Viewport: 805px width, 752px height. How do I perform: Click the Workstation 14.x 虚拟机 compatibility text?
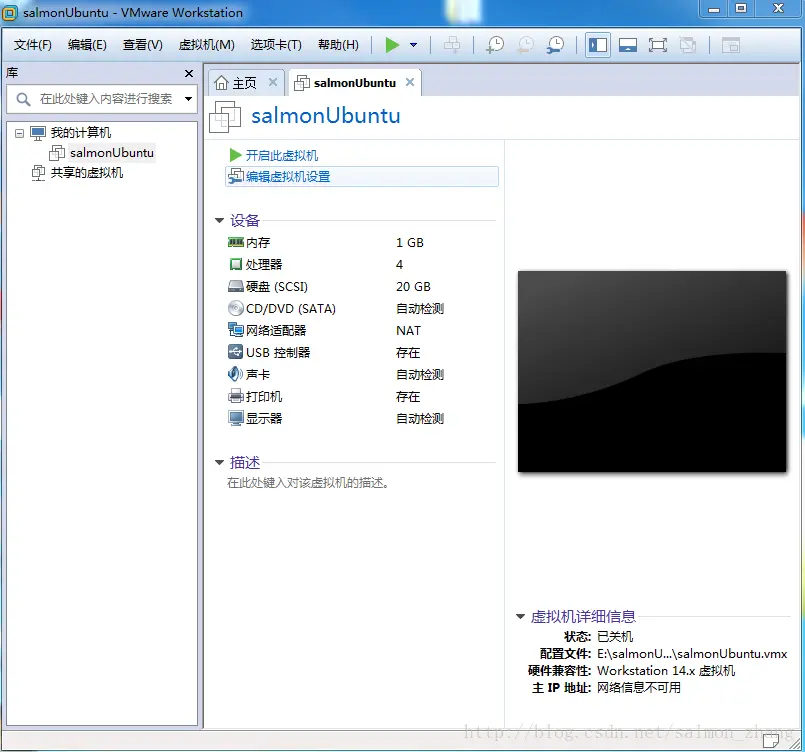click(x=666, y=670)
